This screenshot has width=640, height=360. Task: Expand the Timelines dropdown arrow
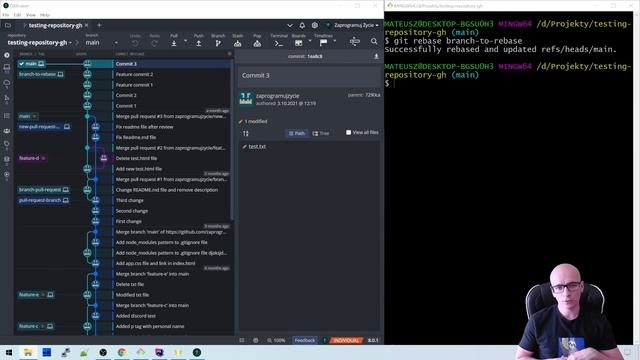(x=335, y=41)
